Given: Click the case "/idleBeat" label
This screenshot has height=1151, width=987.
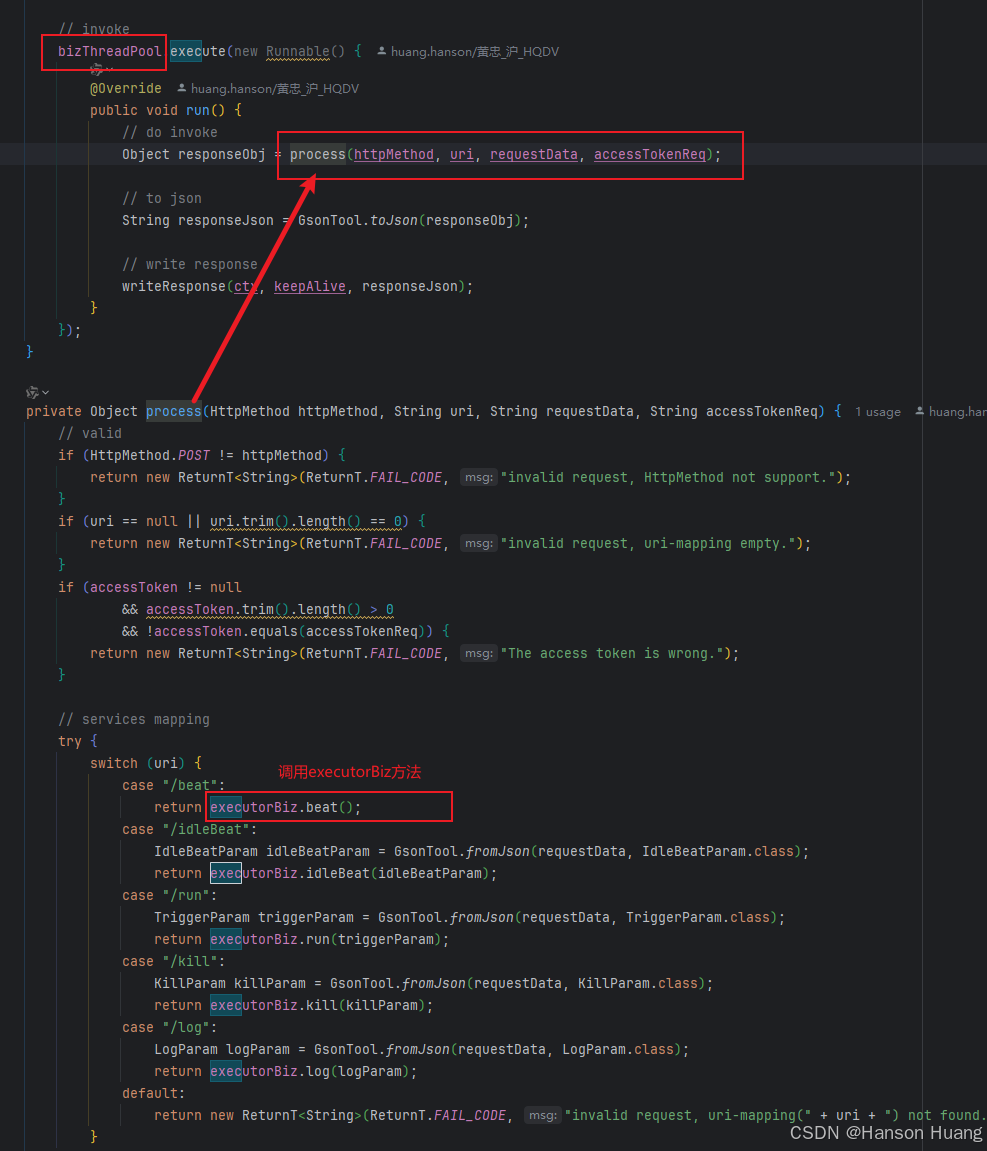Looking at the screenshot, I should click(190, 829).
